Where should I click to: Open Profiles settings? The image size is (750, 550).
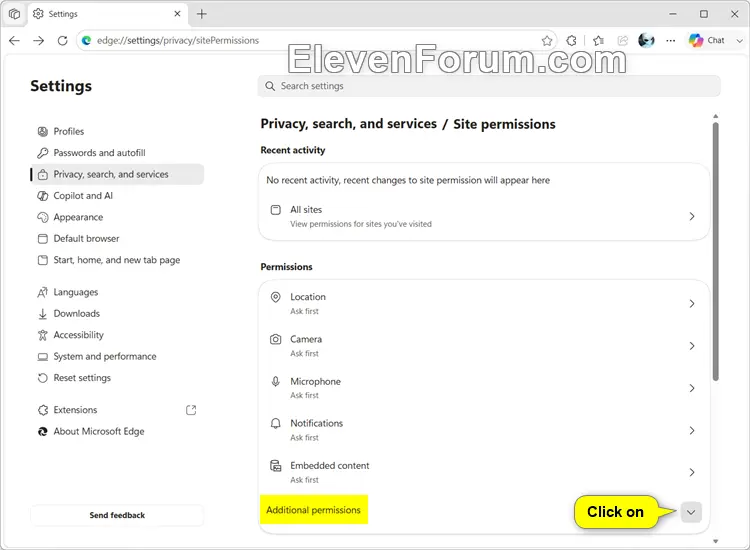117,132
